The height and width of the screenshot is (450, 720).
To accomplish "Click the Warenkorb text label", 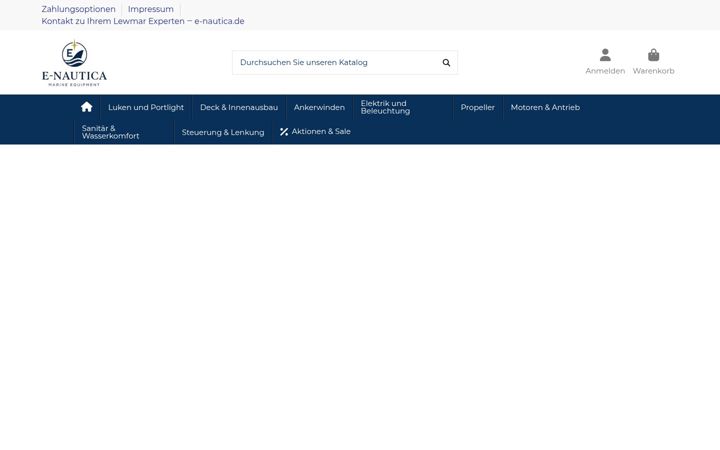I will 653,71.
